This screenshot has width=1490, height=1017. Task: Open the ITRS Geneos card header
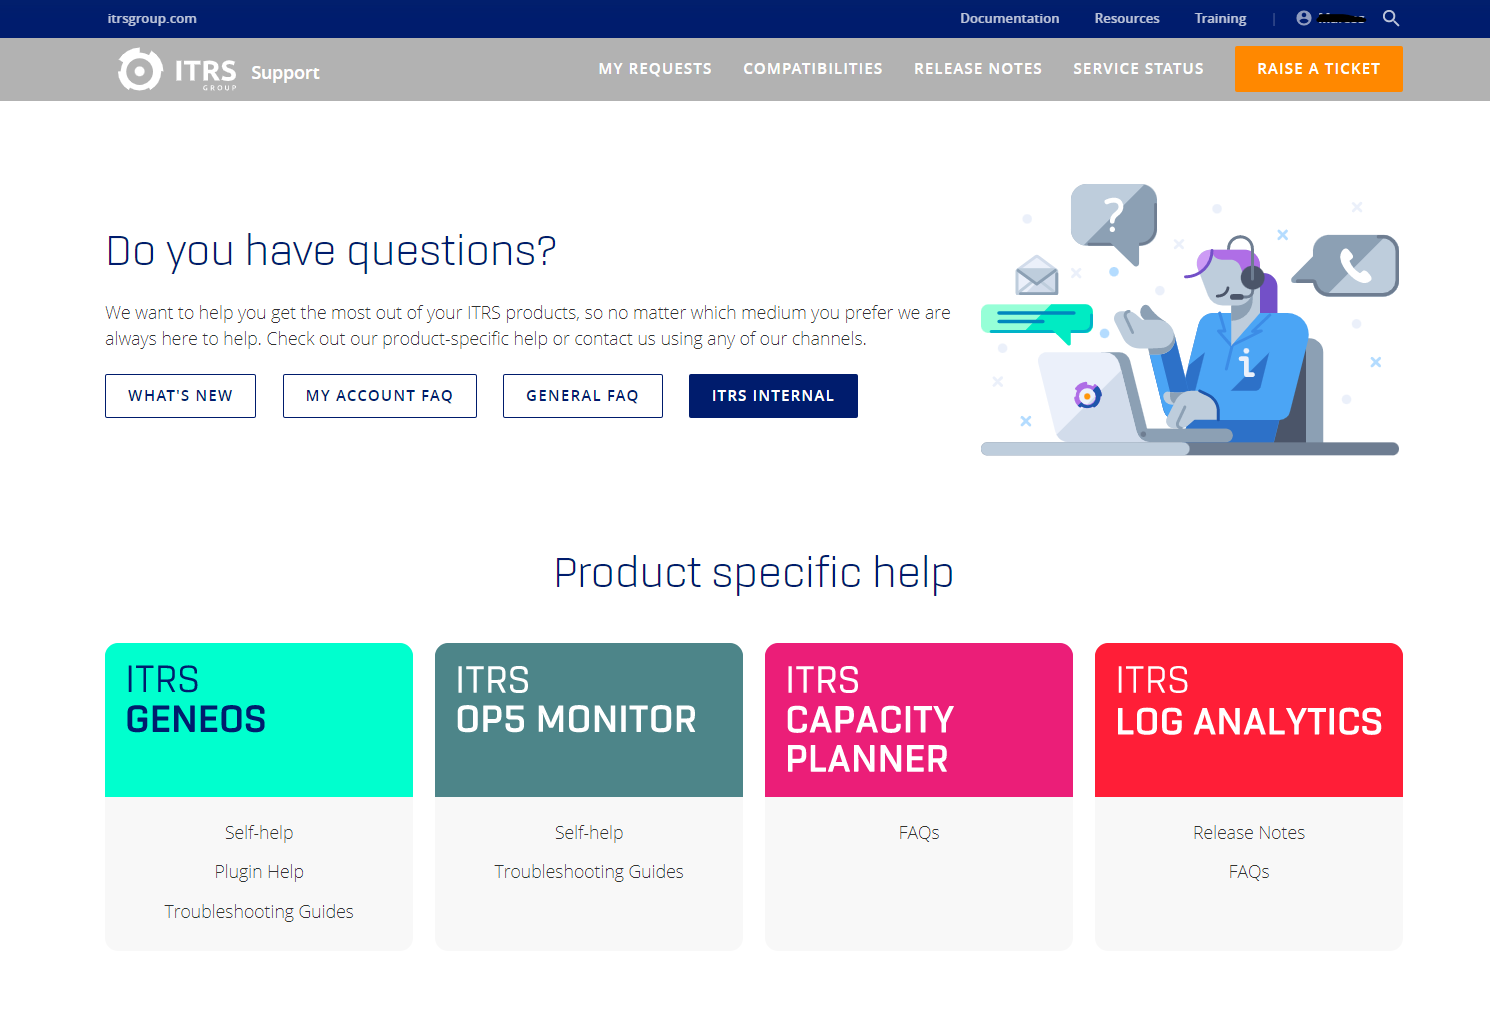tap(259, 720)
